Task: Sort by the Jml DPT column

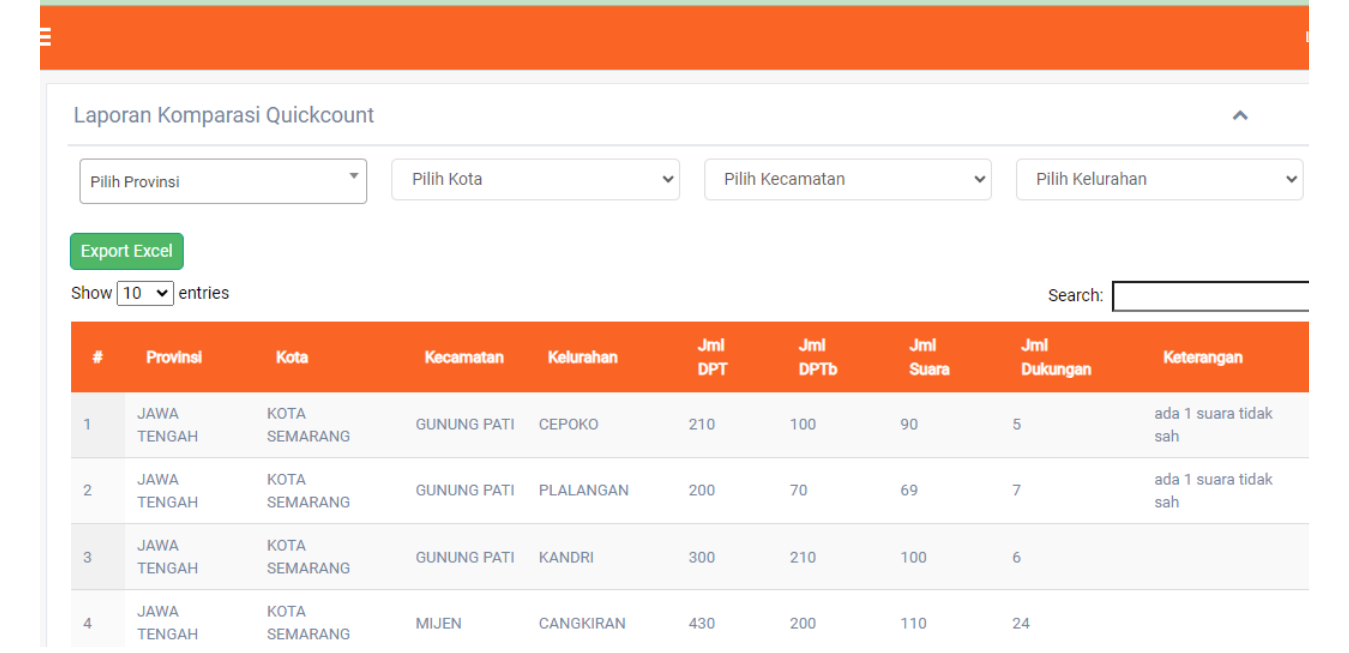Action: pos(712,357)
